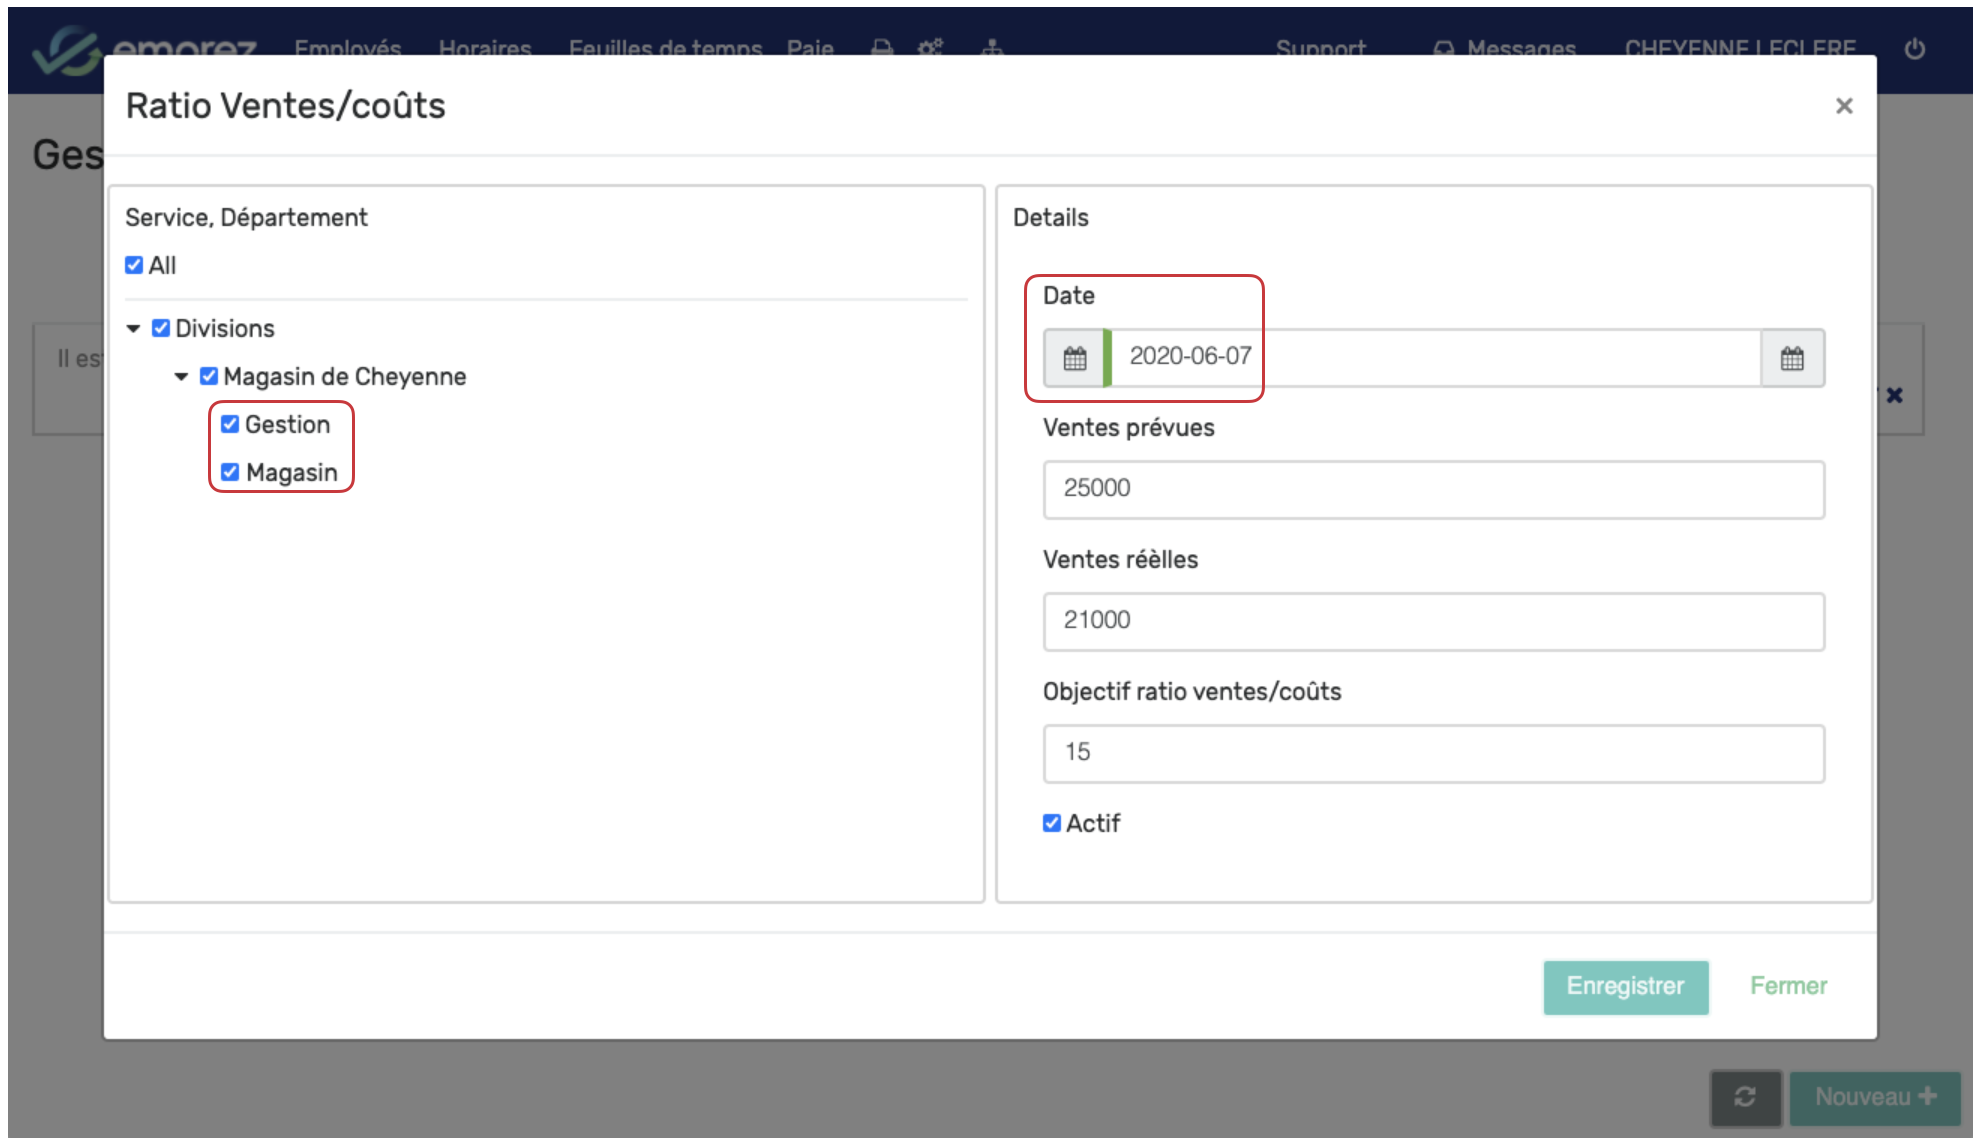1980x1148 pixels.
Task: Open date picker with right calendar icon
Action: point(1791,358)
